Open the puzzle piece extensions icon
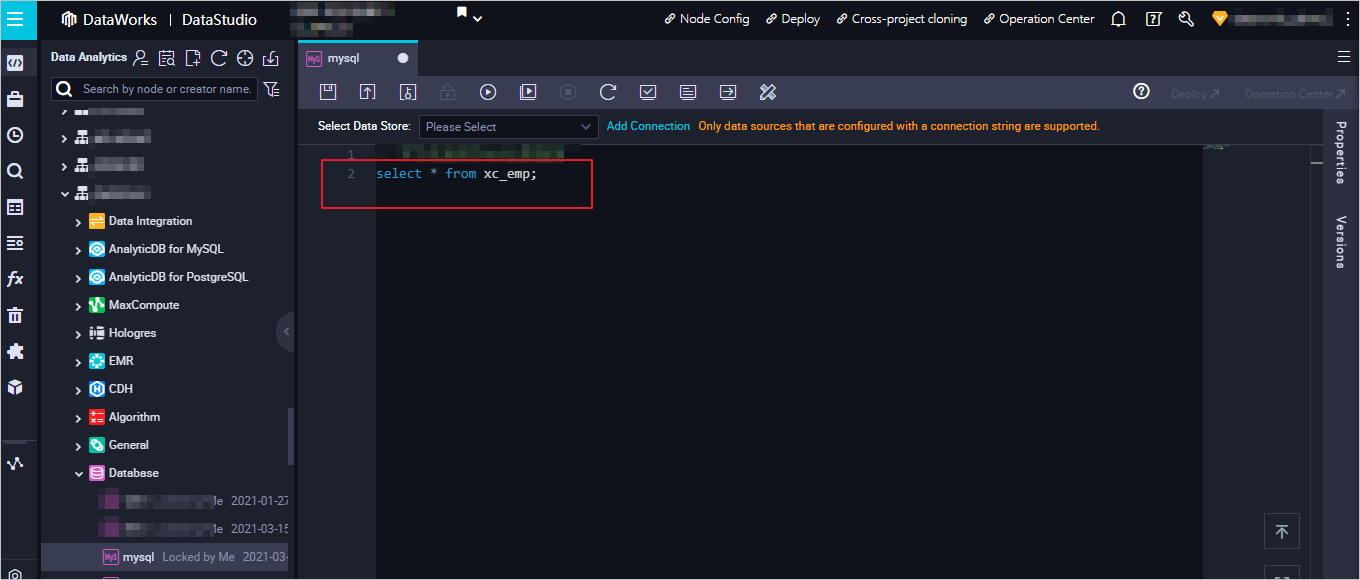Screen dimensions: 1360x580 coord(15,351)
